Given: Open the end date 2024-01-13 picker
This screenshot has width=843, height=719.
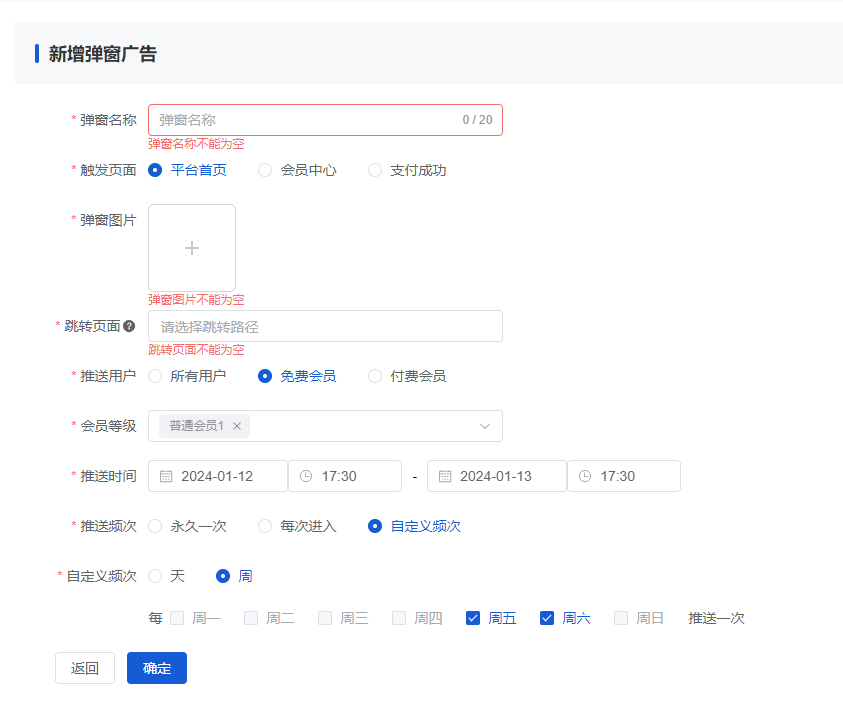Looking at the screenshot, I should pos(497,476).
